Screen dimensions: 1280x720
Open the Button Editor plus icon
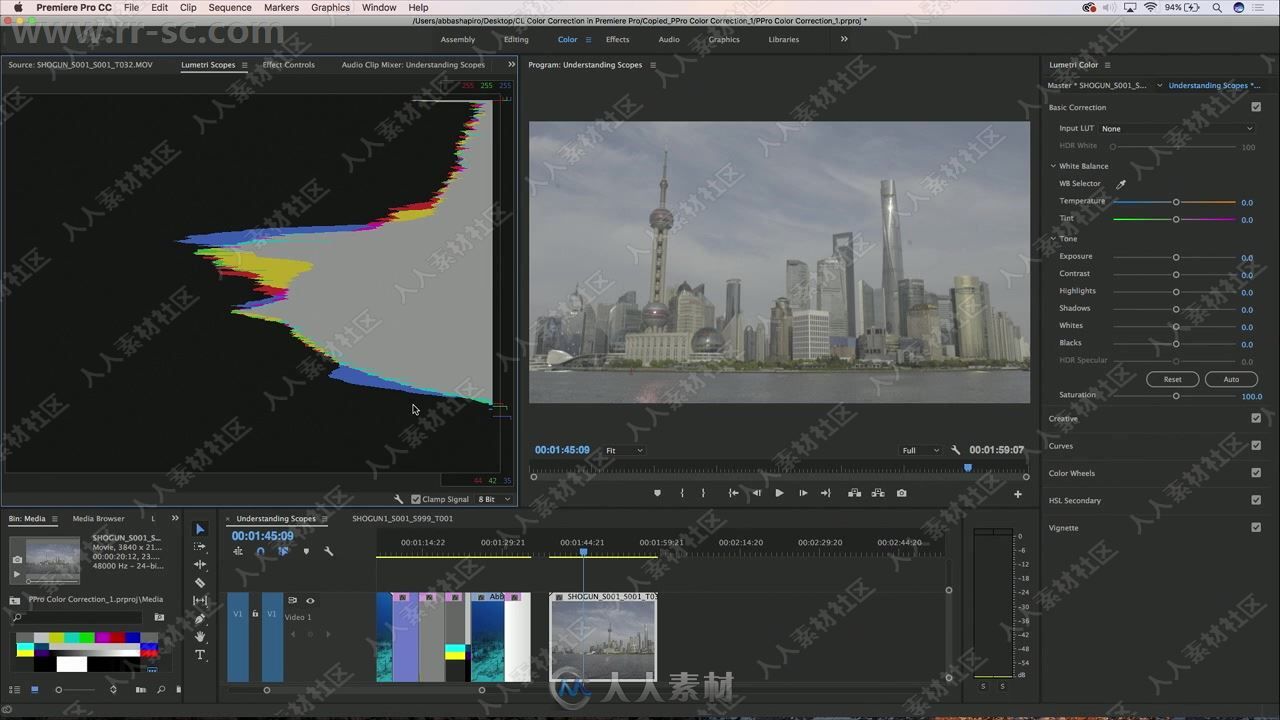(1018, 494)
